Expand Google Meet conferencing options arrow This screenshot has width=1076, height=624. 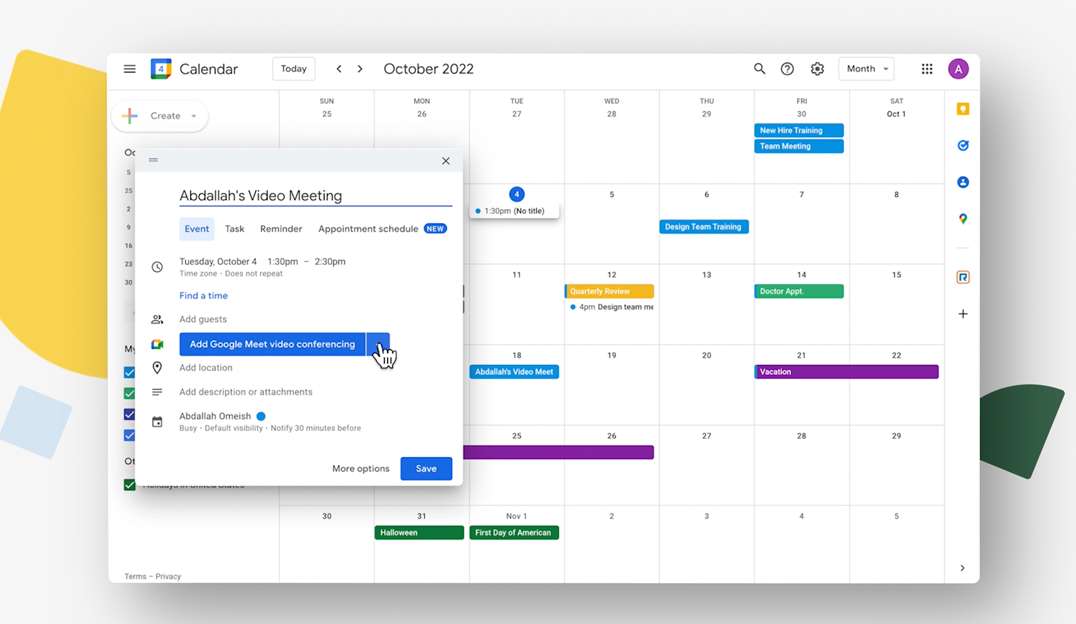378,344
